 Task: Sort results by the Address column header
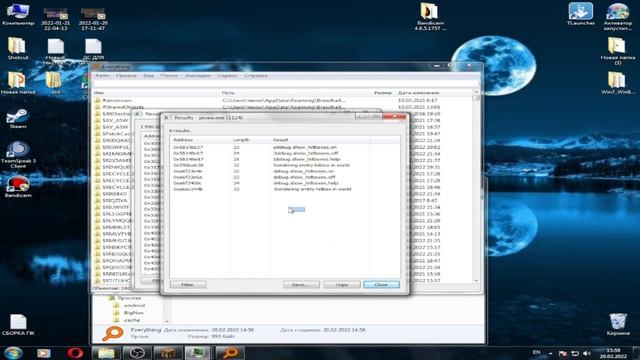pyautogui.click(x=200, y=140)
